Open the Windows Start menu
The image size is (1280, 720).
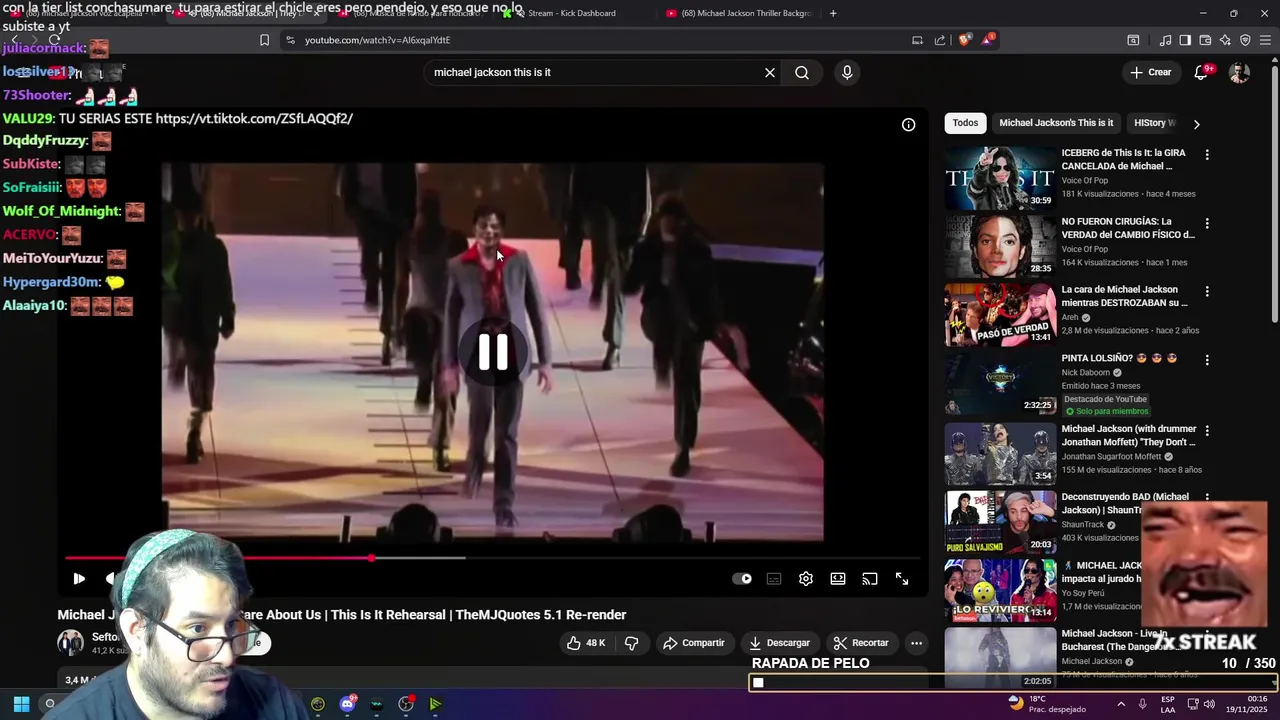click(x=21, y=704)
